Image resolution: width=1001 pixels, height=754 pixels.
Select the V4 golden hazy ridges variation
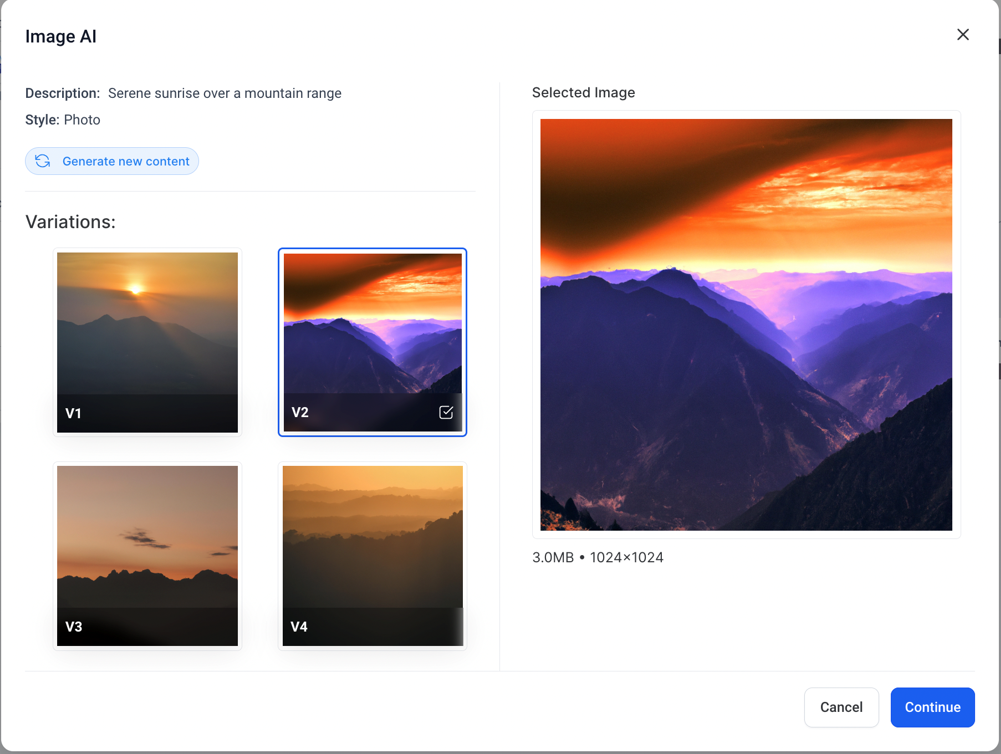coord(372,537)
